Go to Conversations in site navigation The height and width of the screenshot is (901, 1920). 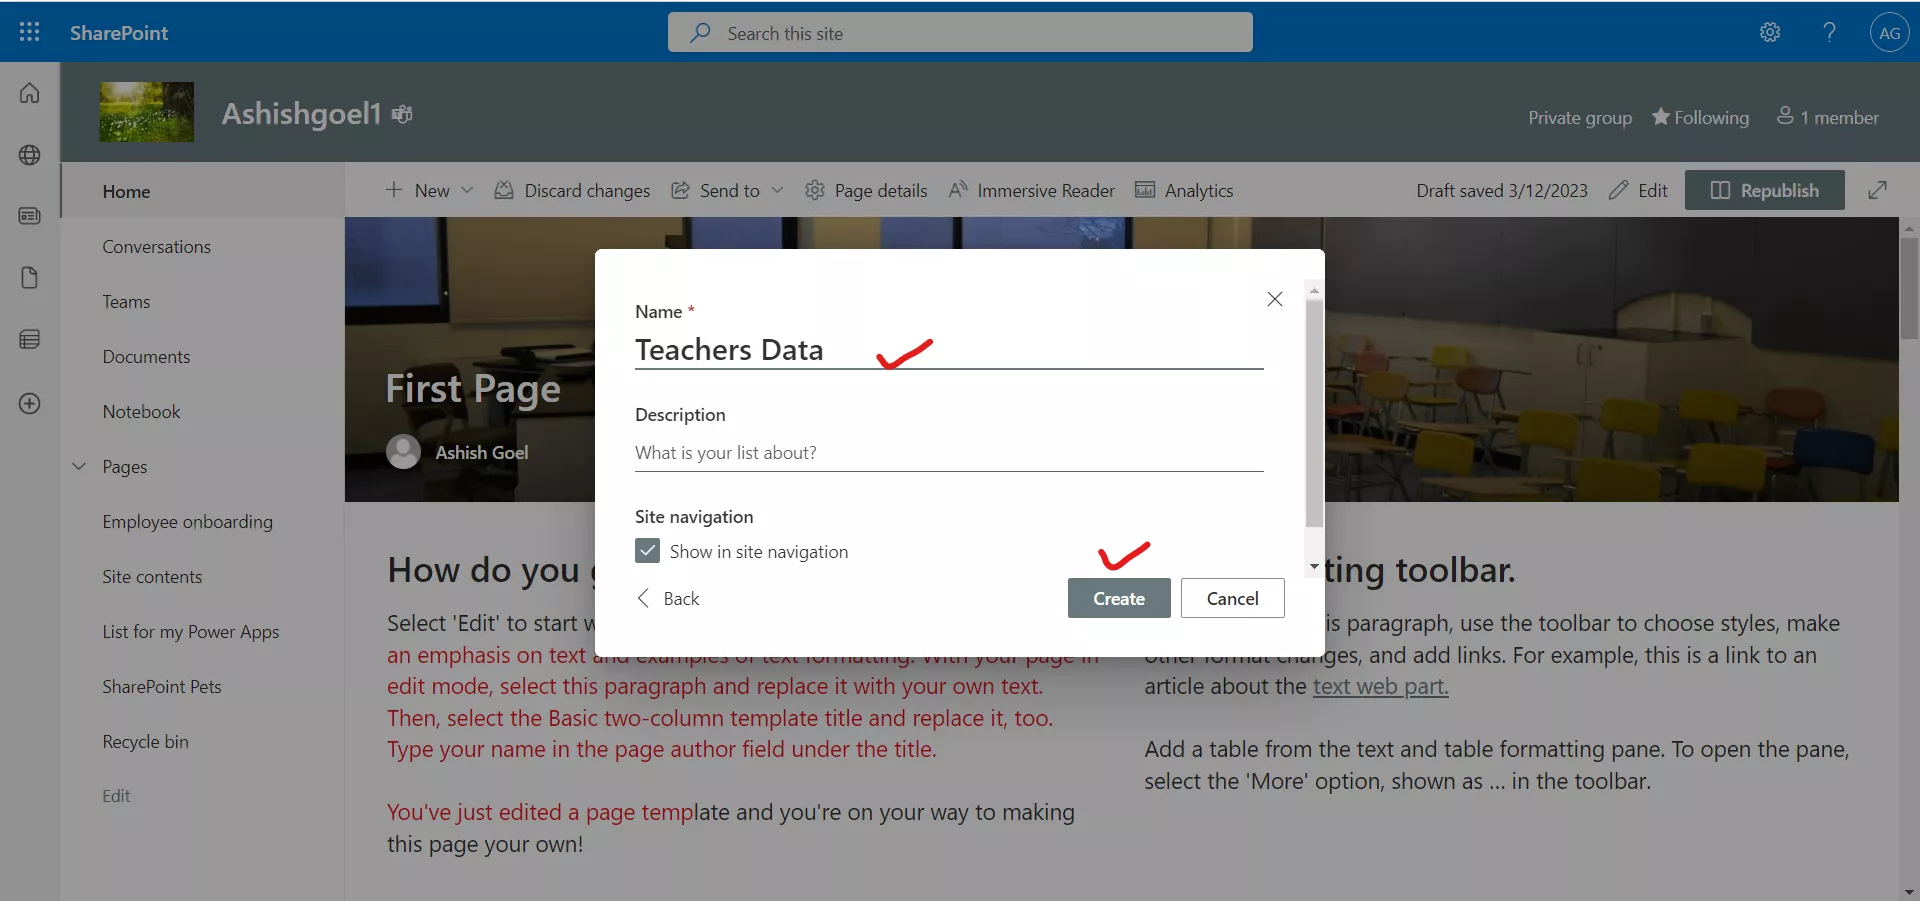156,246
